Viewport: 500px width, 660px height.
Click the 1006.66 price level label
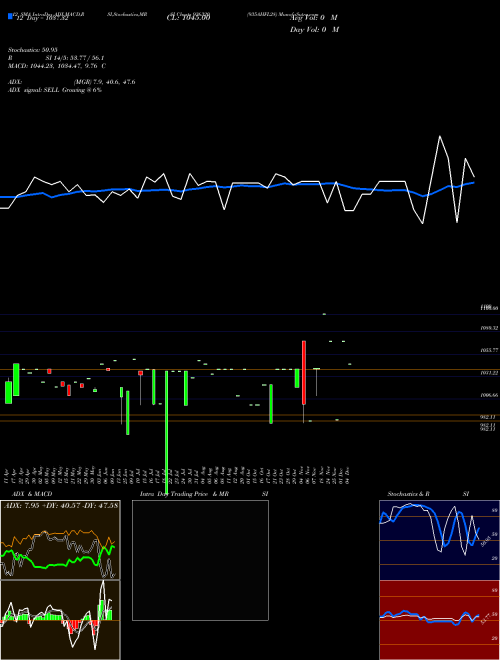pyautogui.click(x=489, y=395)
